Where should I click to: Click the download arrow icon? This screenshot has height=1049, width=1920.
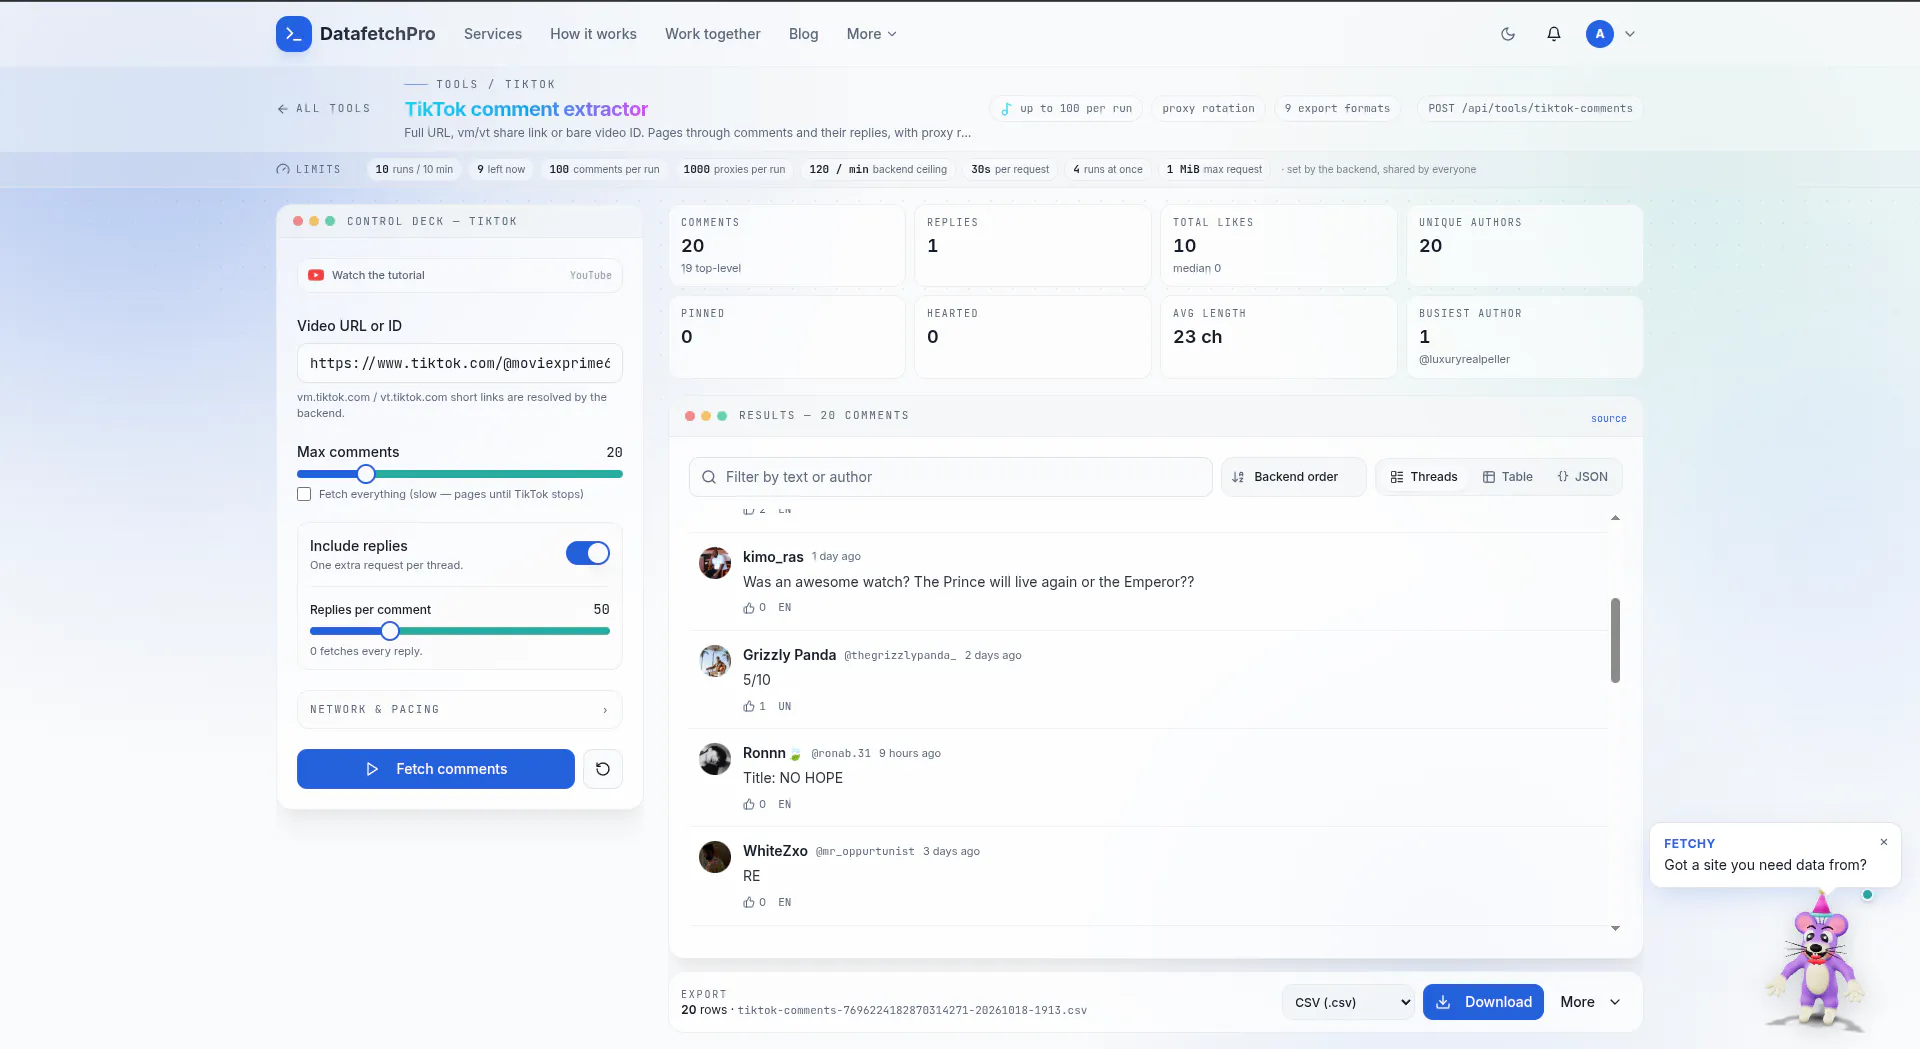tap(1443, 1002)
